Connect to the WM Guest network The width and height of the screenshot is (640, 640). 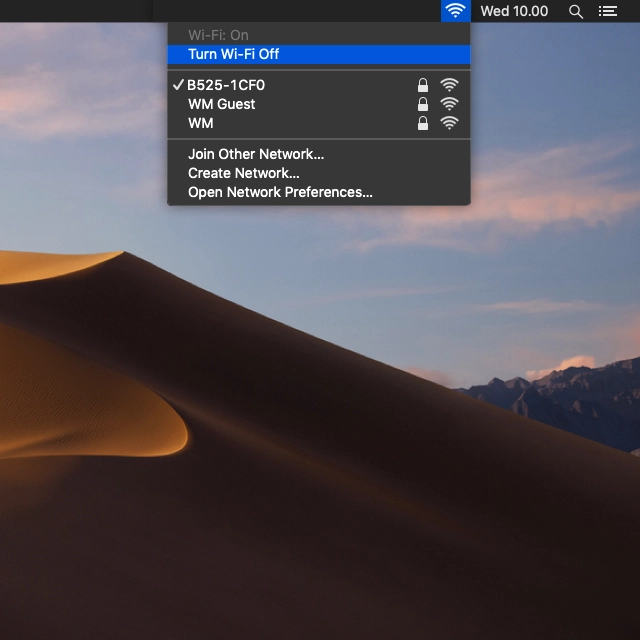click(221, 104)
